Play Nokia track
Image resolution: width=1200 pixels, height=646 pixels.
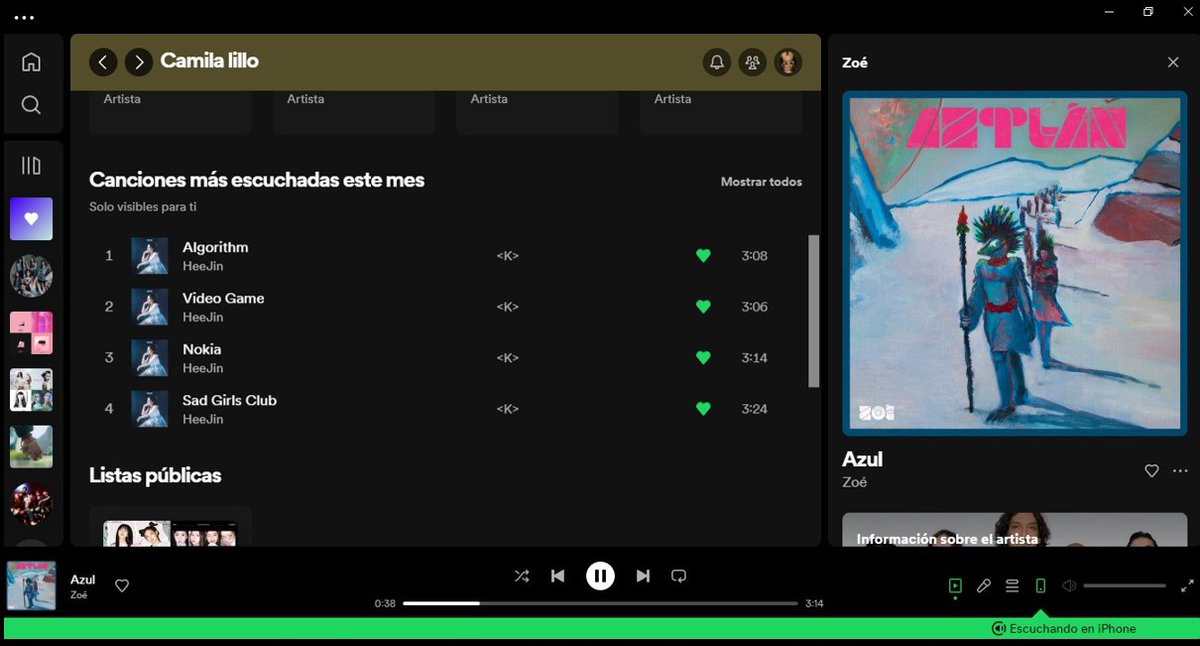pyautogui.click(x=202, y=349)
